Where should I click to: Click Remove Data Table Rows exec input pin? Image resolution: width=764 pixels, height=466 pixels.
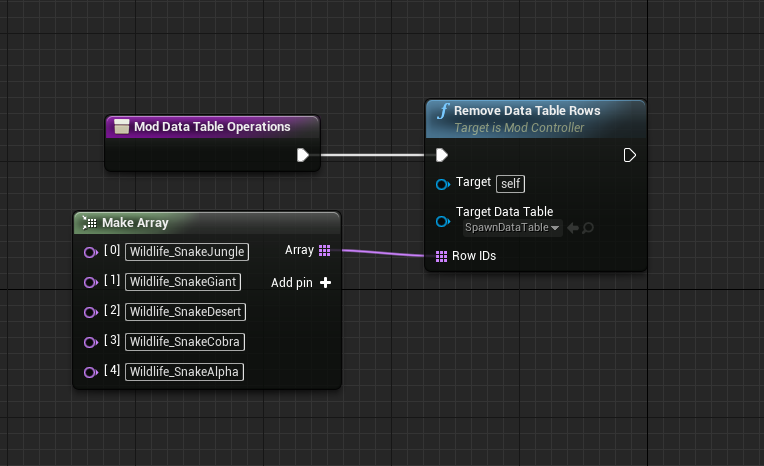(441, 155)
